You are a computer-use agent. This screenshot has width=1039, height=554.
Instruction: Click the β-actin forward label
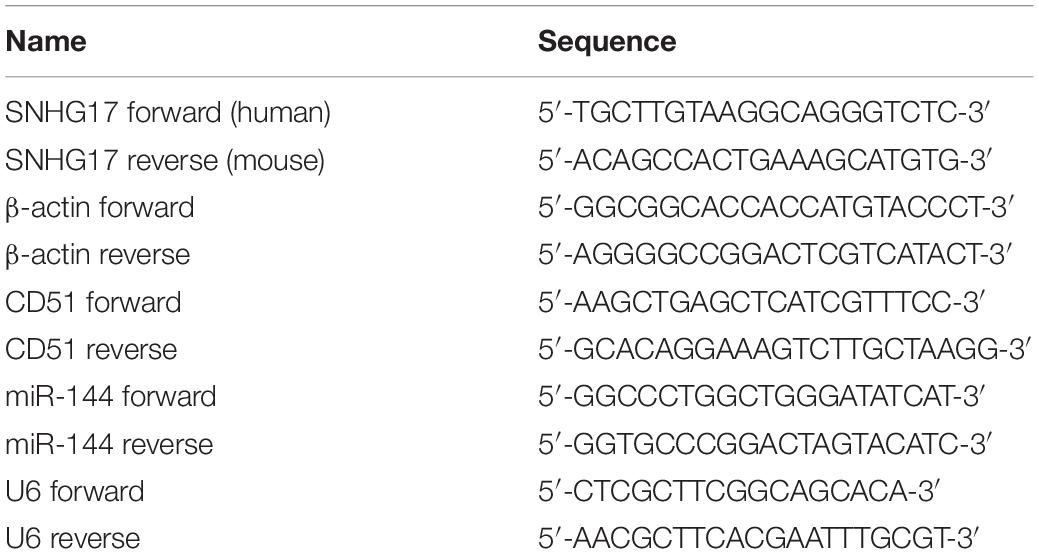99,208
